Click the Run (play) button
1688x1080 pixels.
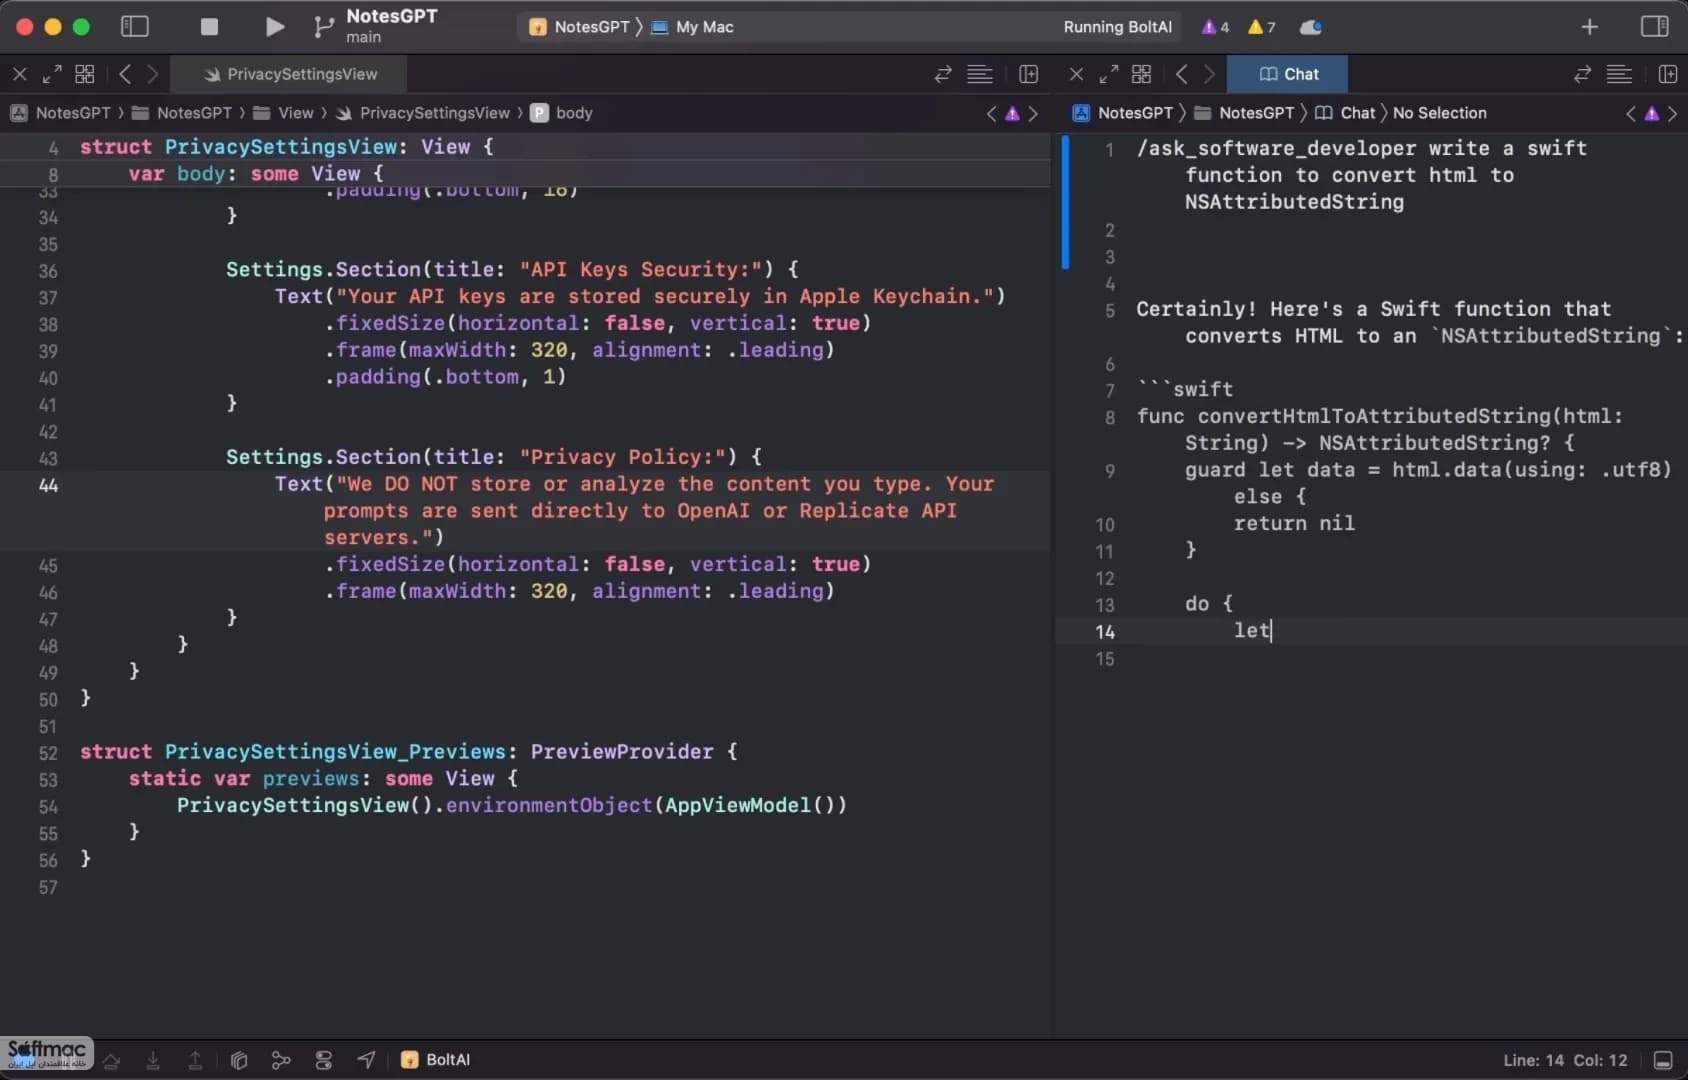(275, 27)
